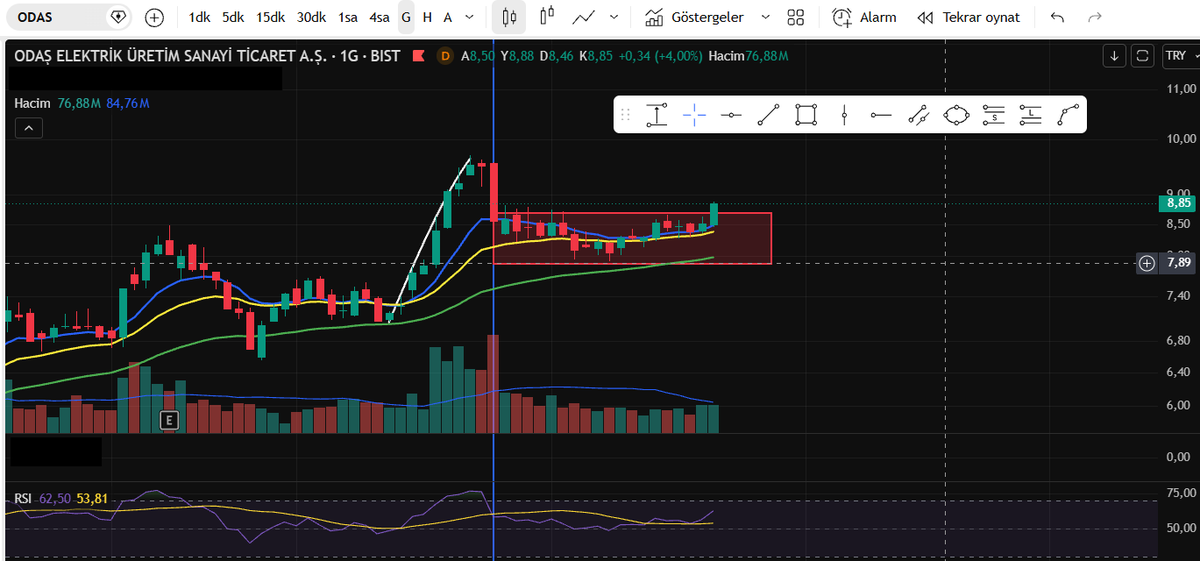Undo the last chart action
The width and height of the screenshot is (1200, 561).
click(1058, 17)
